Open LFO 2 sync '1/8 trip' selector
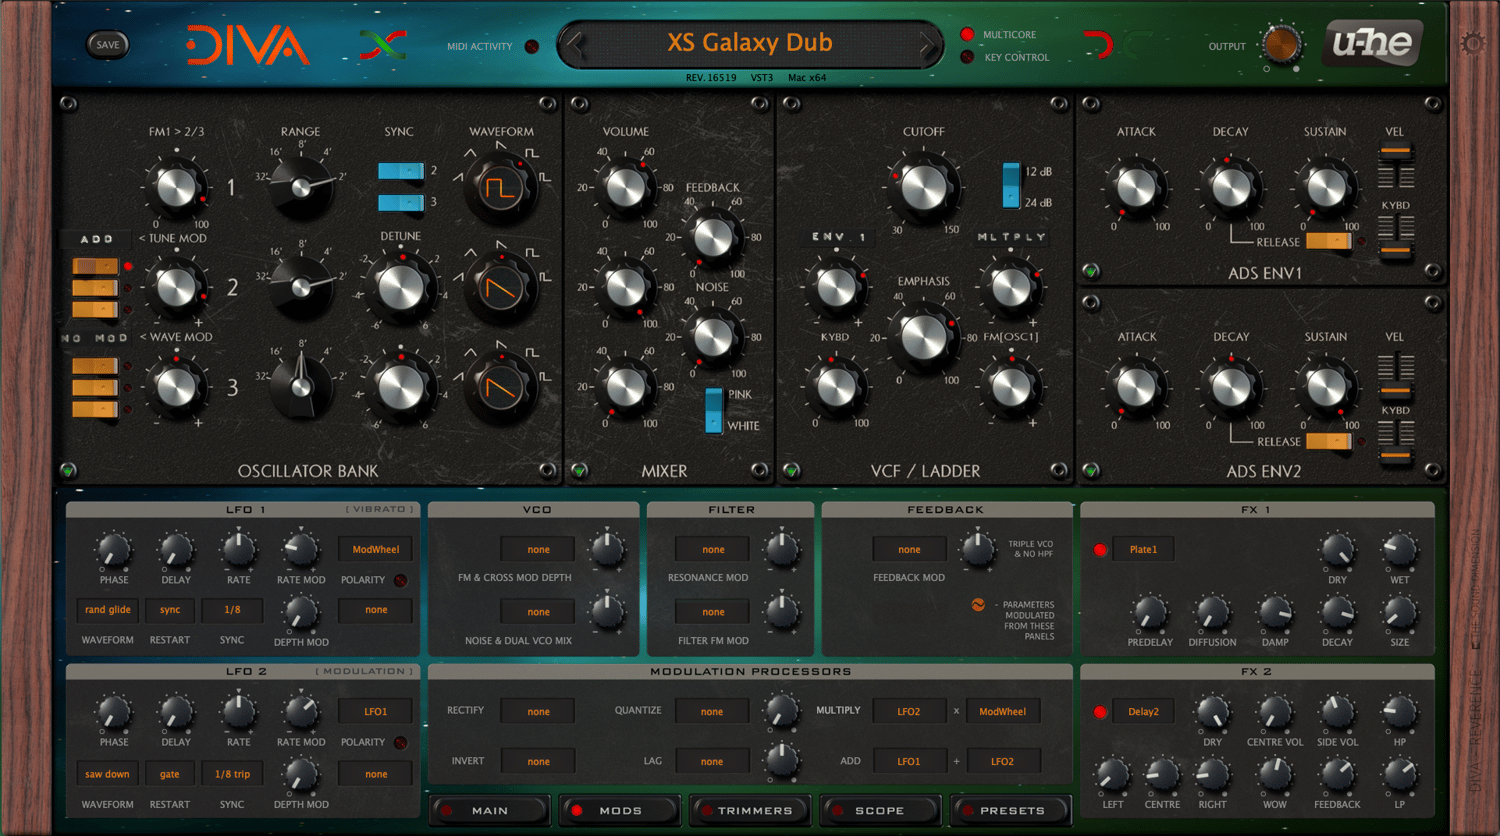1500x836 pixels. pyautogui.click(x=232, y=774)
